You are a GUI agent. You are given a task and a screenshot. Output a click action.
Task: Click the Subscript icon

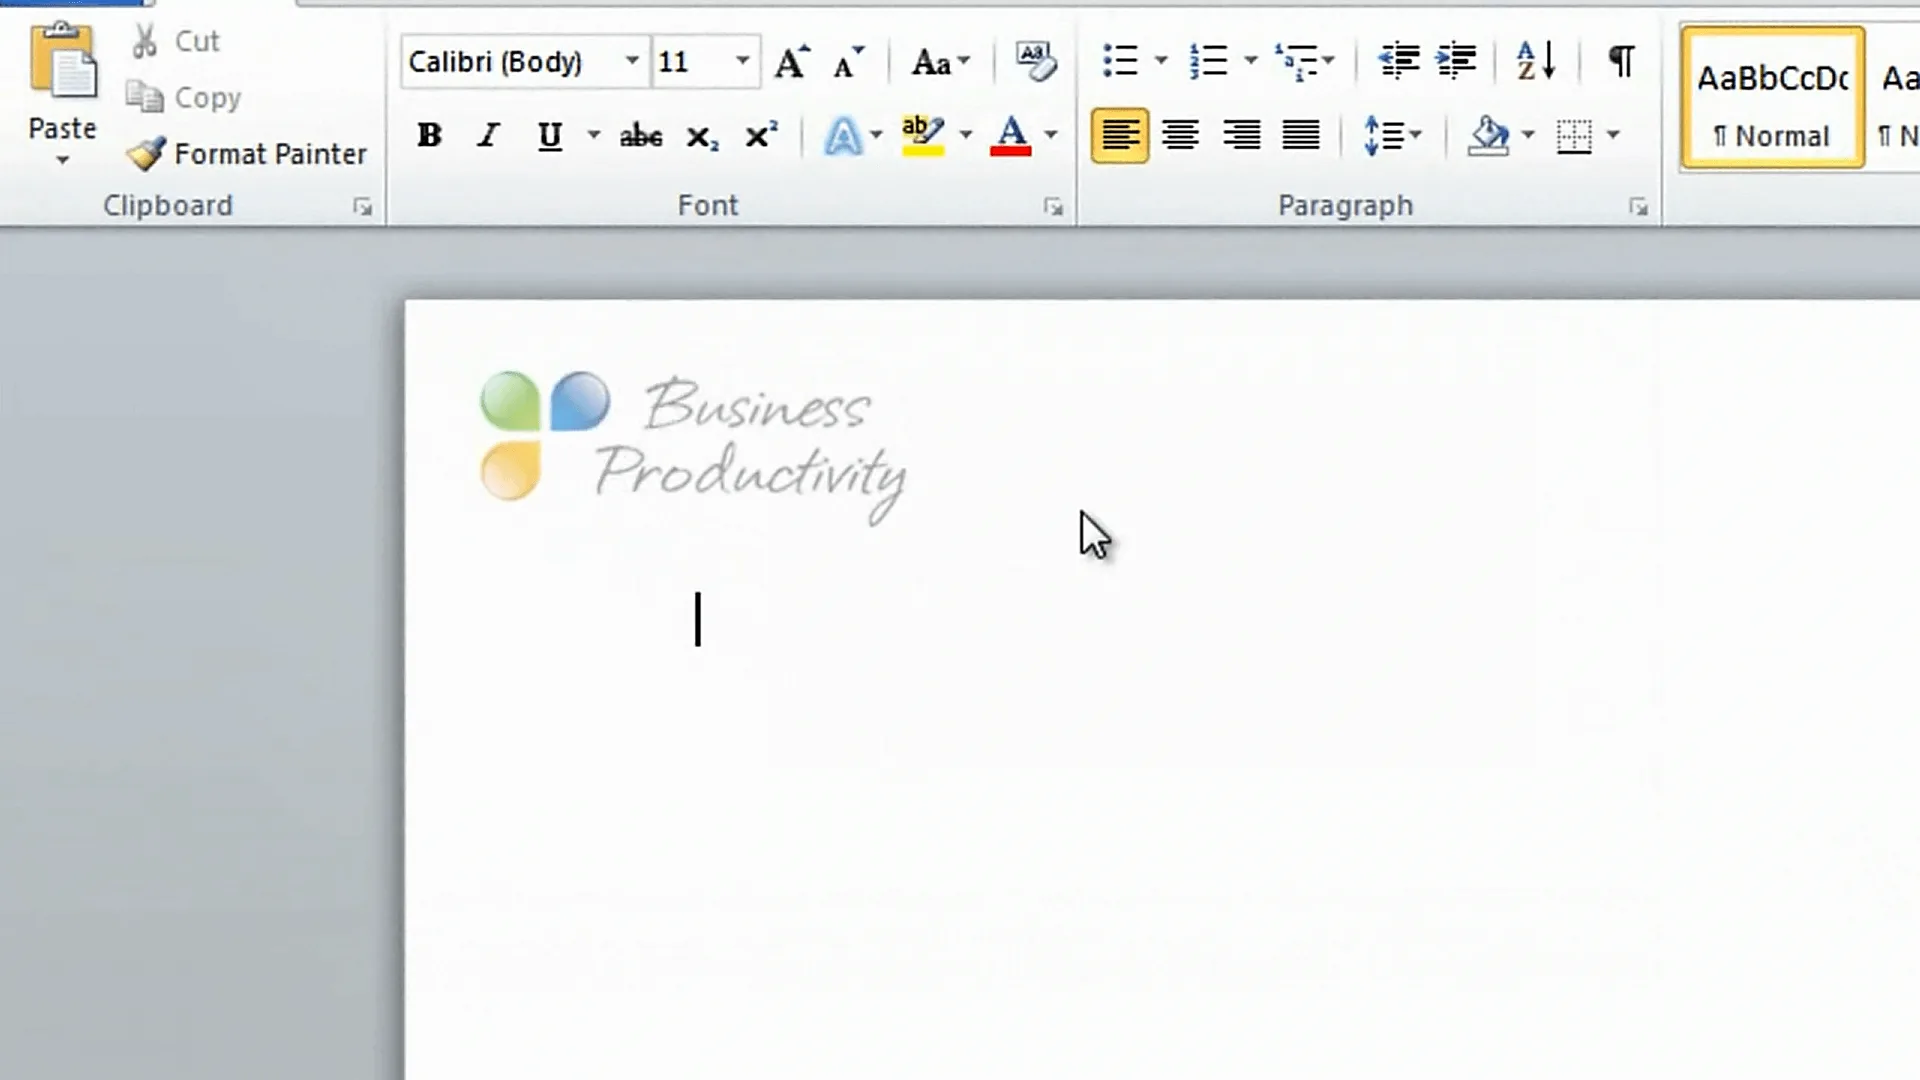[701, 136]
